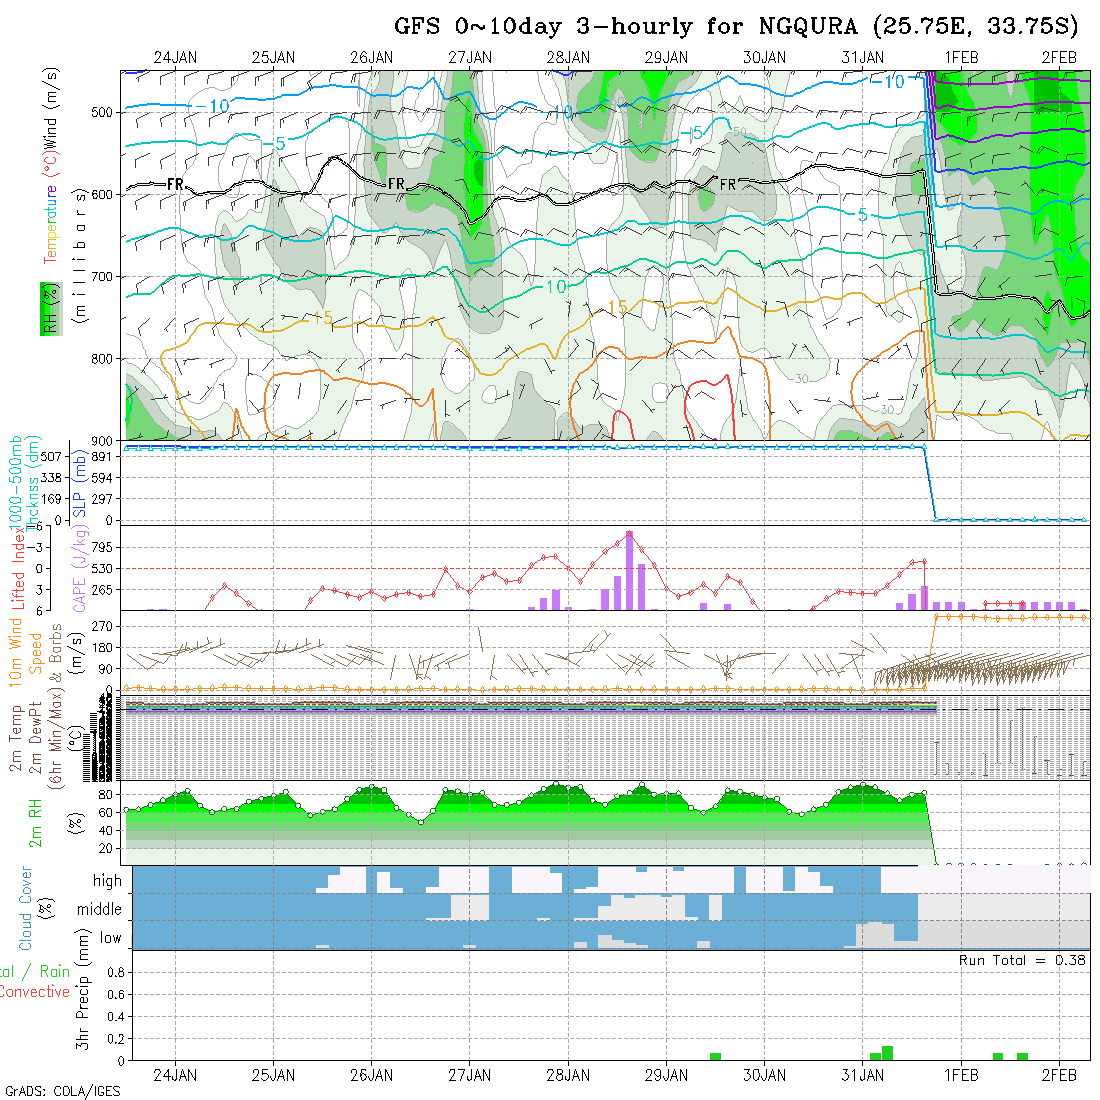Click 25JAN on the bottom axis

point(274,1075)
